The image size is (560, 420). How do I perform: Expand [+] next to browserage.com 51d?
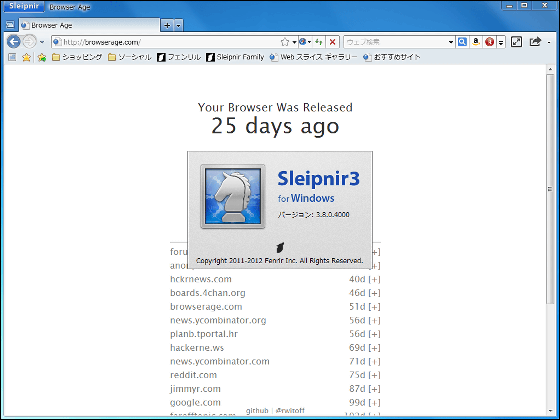tap(374, 307)
